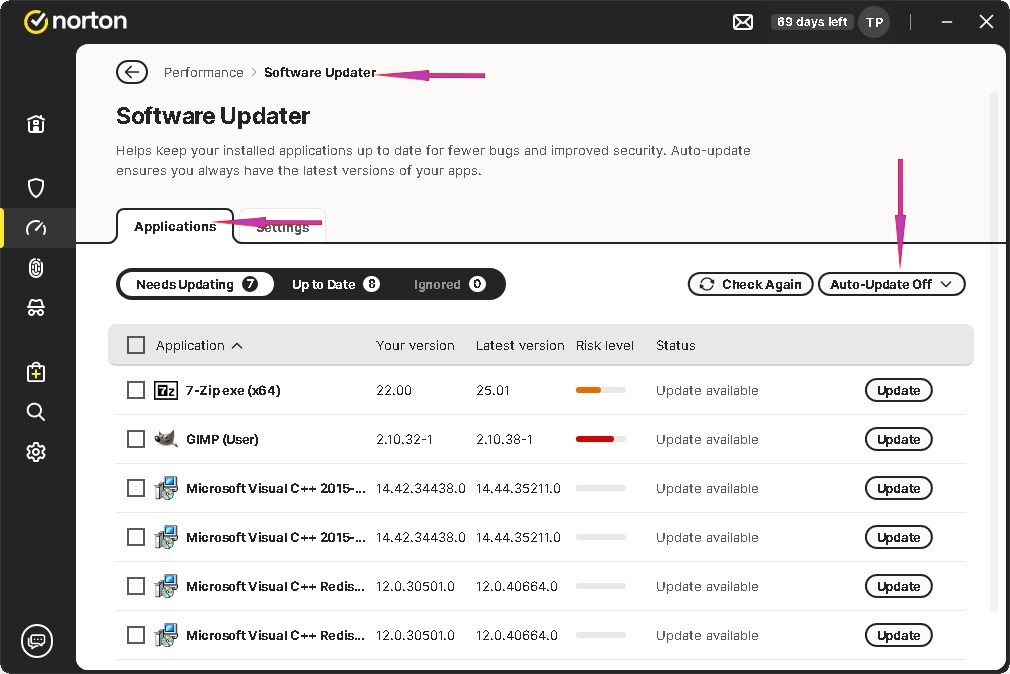Open the TP account avatar menu
The image size is (1010, 674).
(x=874, y=22)
